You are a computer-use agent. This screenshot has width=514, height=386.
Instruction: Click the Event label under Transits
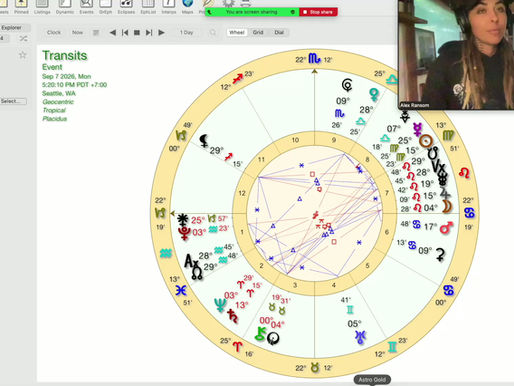click(x=52, y=67)
